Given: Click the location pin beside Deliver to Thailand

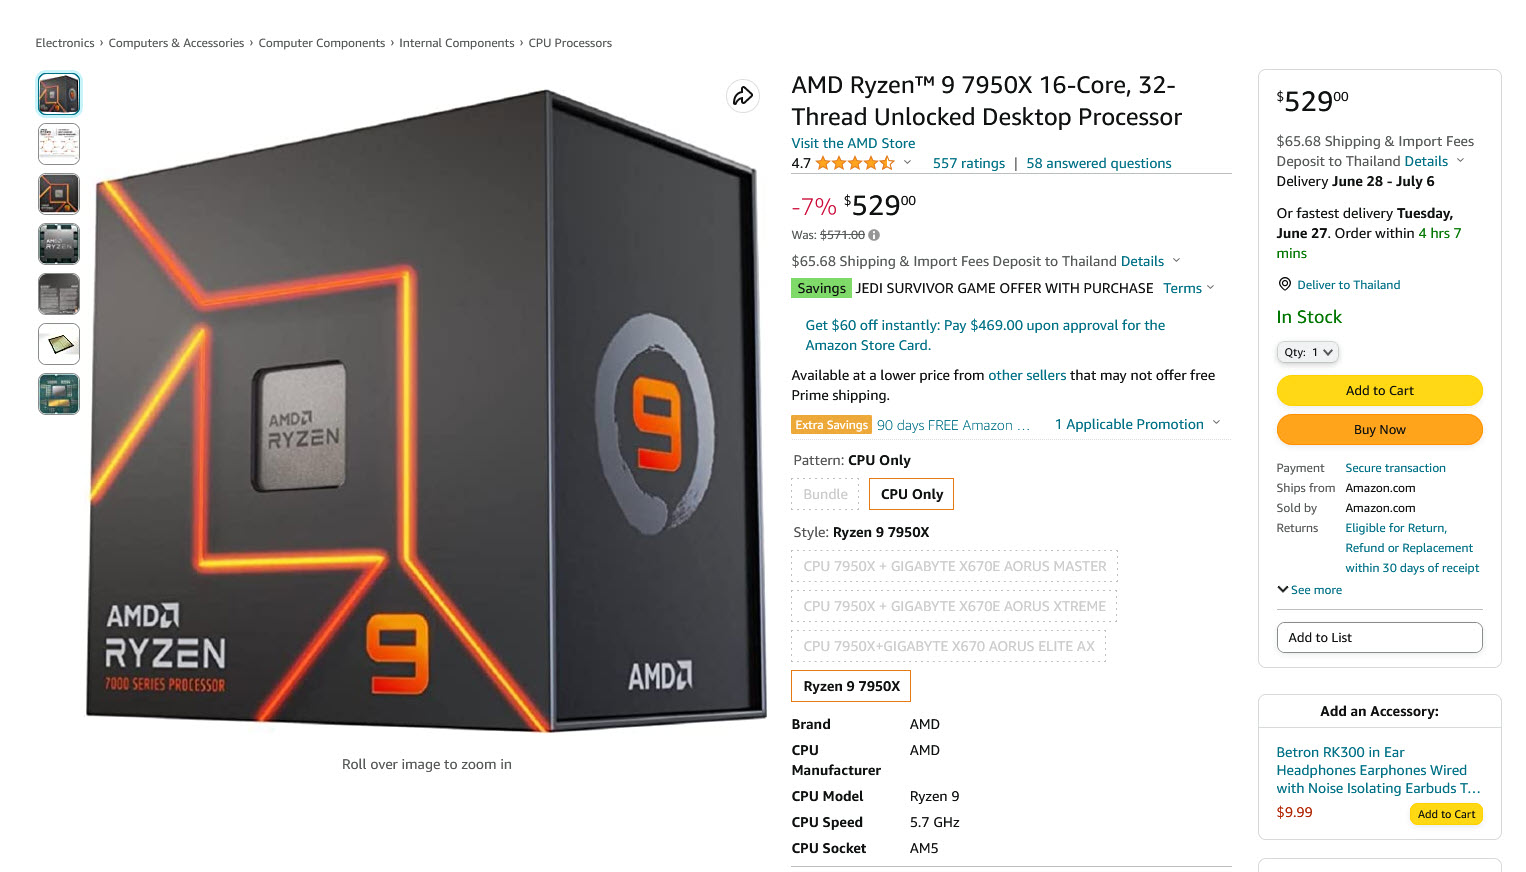Looking at the screenshot, I should click(1284, 284).
